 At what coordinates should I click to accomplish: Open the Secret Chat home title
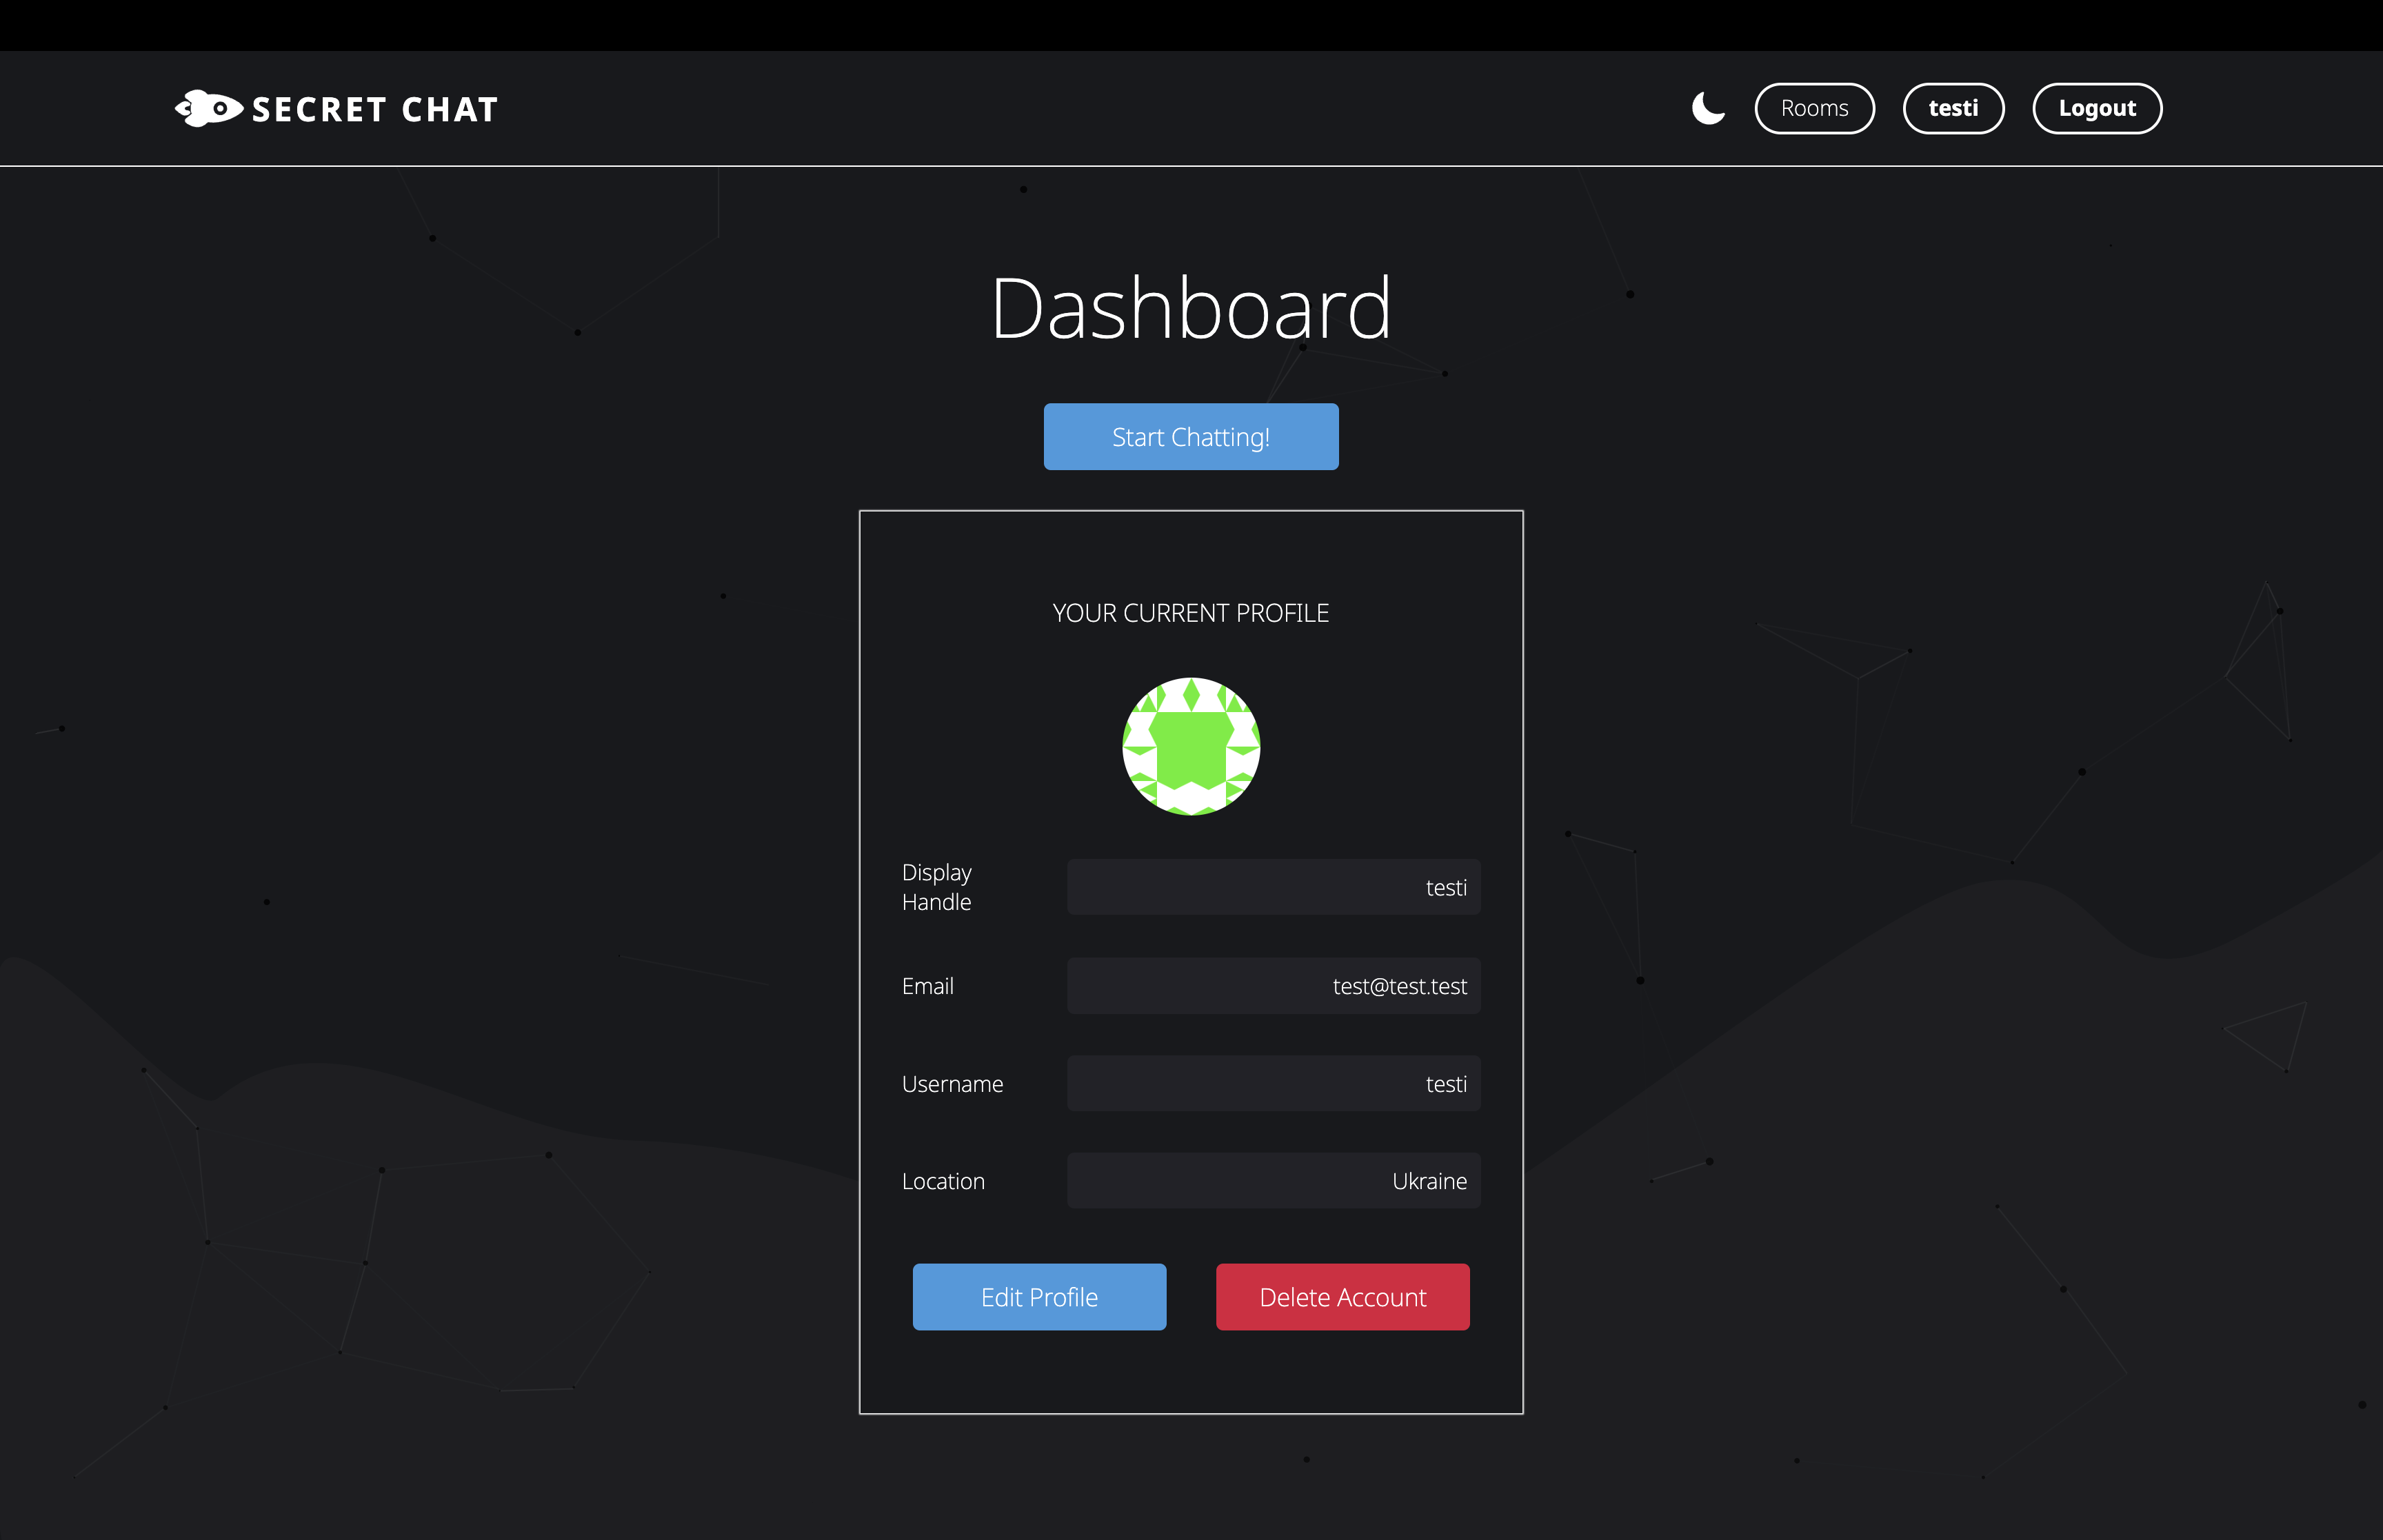[375, 109]
